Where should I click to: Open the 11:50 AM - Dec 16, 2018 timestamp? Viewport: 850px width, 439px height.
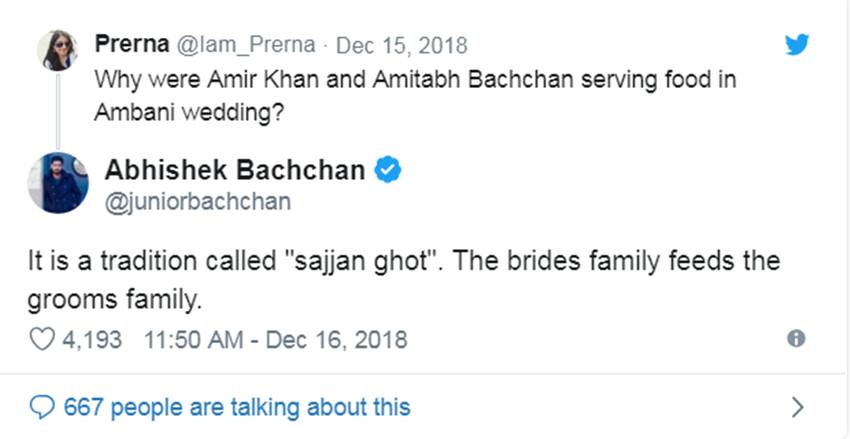pyautogui.click(x=276, y=339)
